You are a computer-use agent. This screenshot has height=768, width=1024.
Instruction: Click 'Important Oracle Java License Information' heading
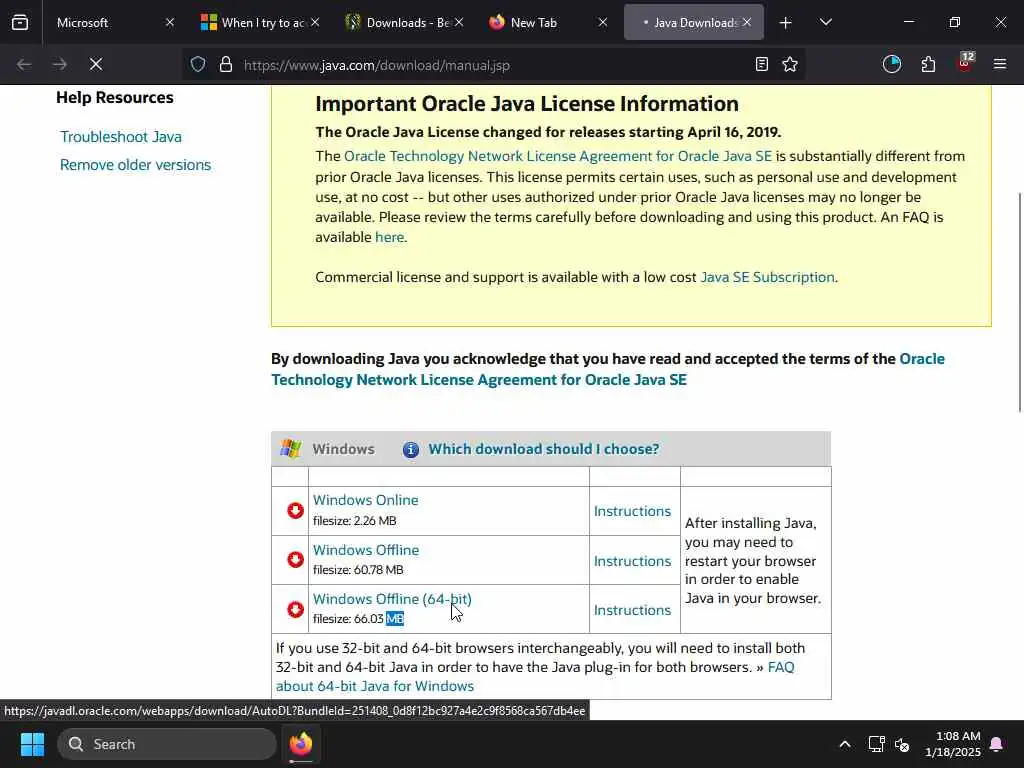point(527,103)
